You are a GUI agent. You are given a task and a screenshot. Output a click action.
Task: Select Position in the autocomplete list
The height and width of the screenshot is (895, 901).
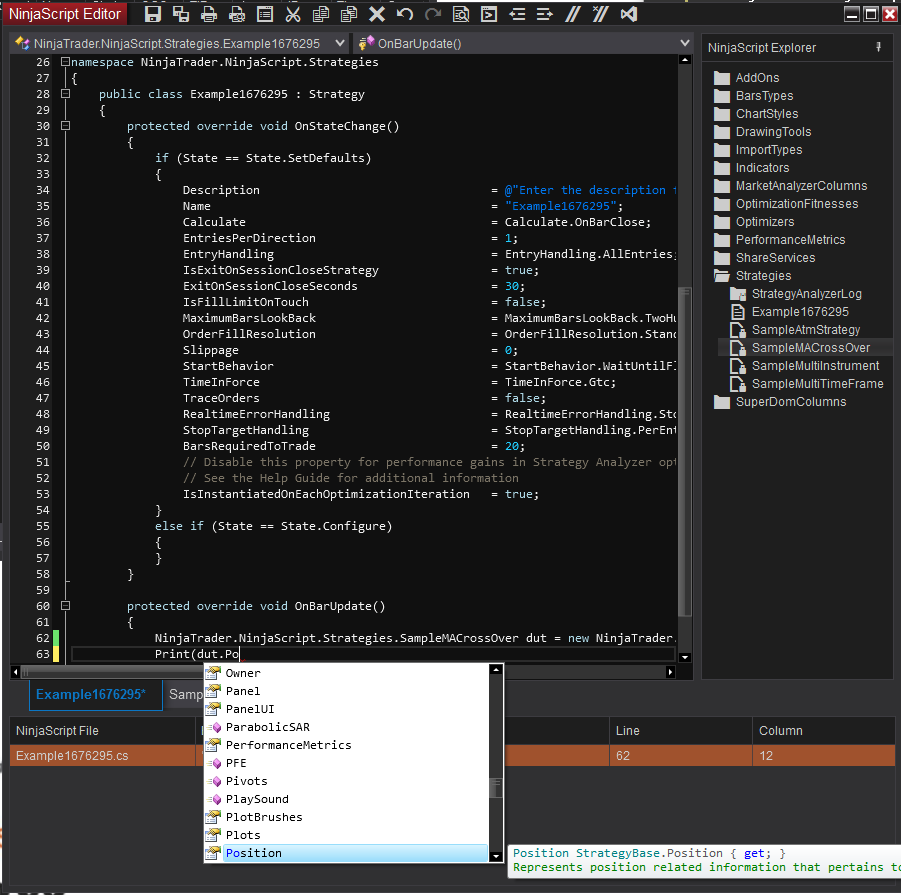point(254,853)
